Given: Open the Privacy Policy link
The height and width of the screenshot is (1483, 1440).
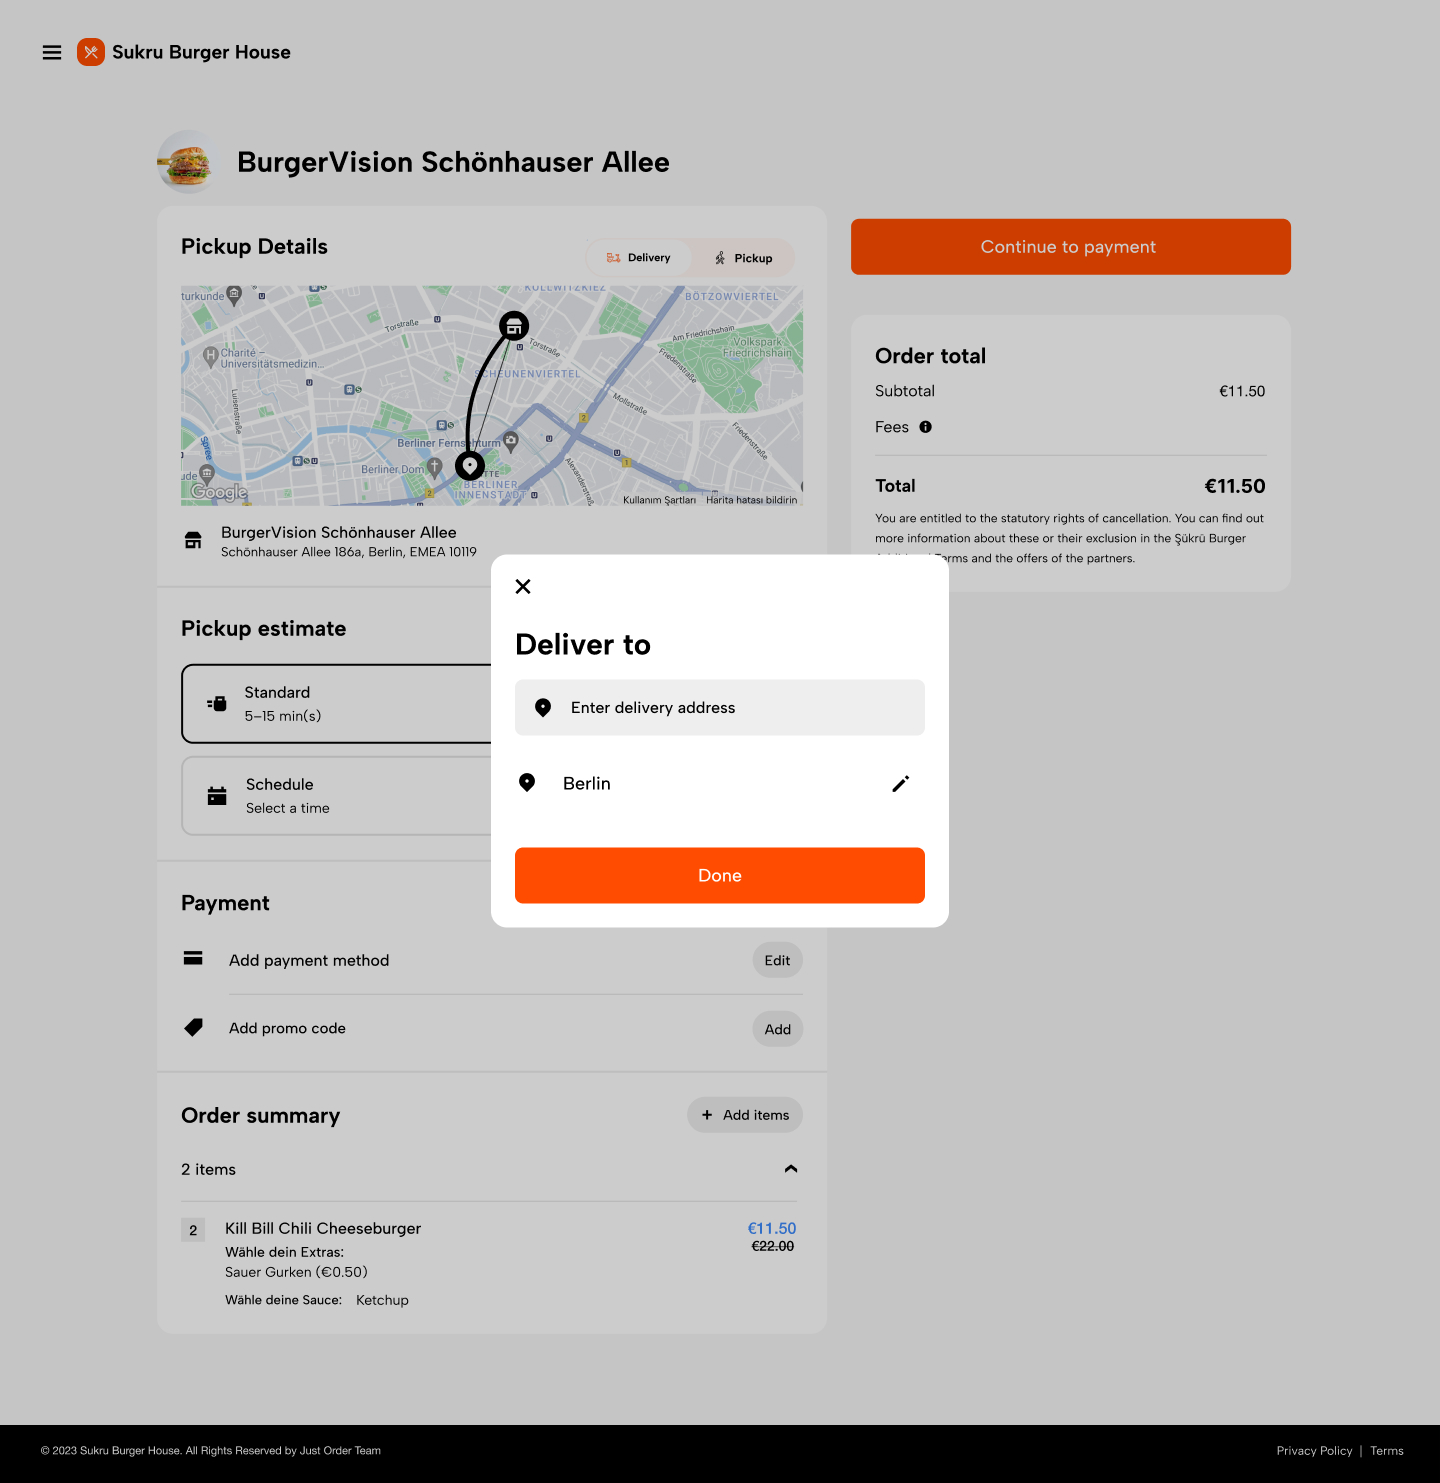Looking at the screenshot, I should point(1314,1451).
